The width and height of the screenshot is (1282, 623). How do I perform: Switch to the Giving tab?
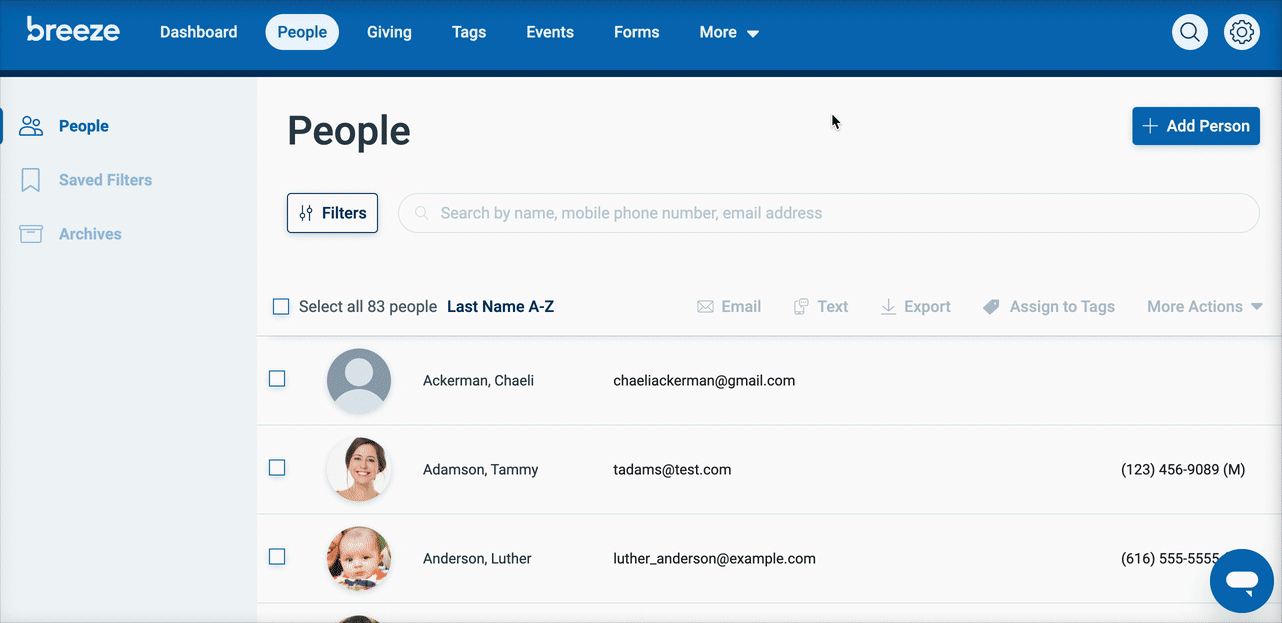[389, 32]
